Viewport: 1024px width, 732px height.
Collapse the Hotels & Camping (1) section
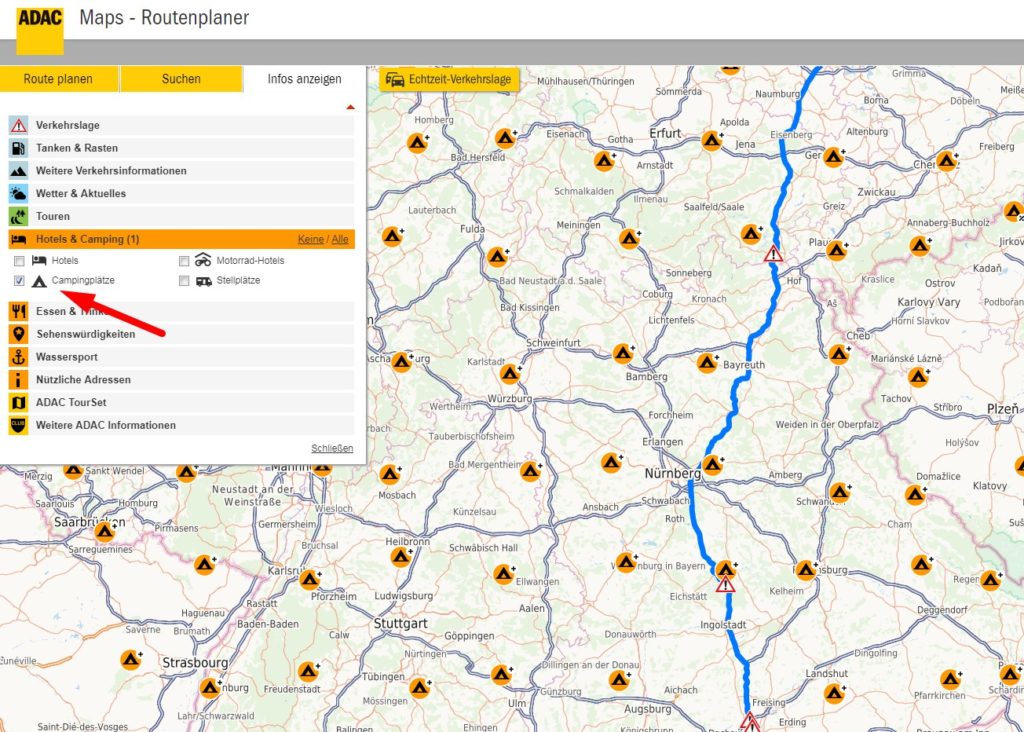click(182, 239)
